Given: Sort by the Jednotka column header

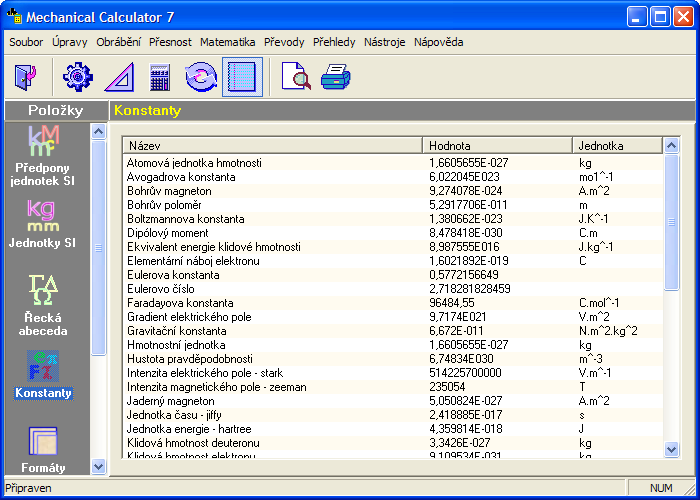Looking at the screenshot, I should 617,146.
